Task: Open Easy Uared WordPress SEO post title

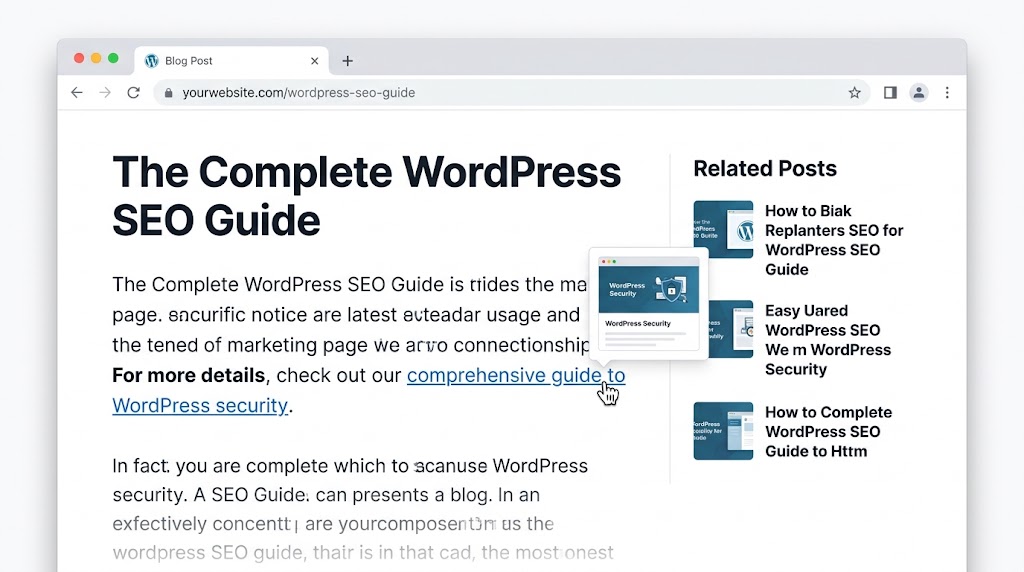Action: point(828,340)
